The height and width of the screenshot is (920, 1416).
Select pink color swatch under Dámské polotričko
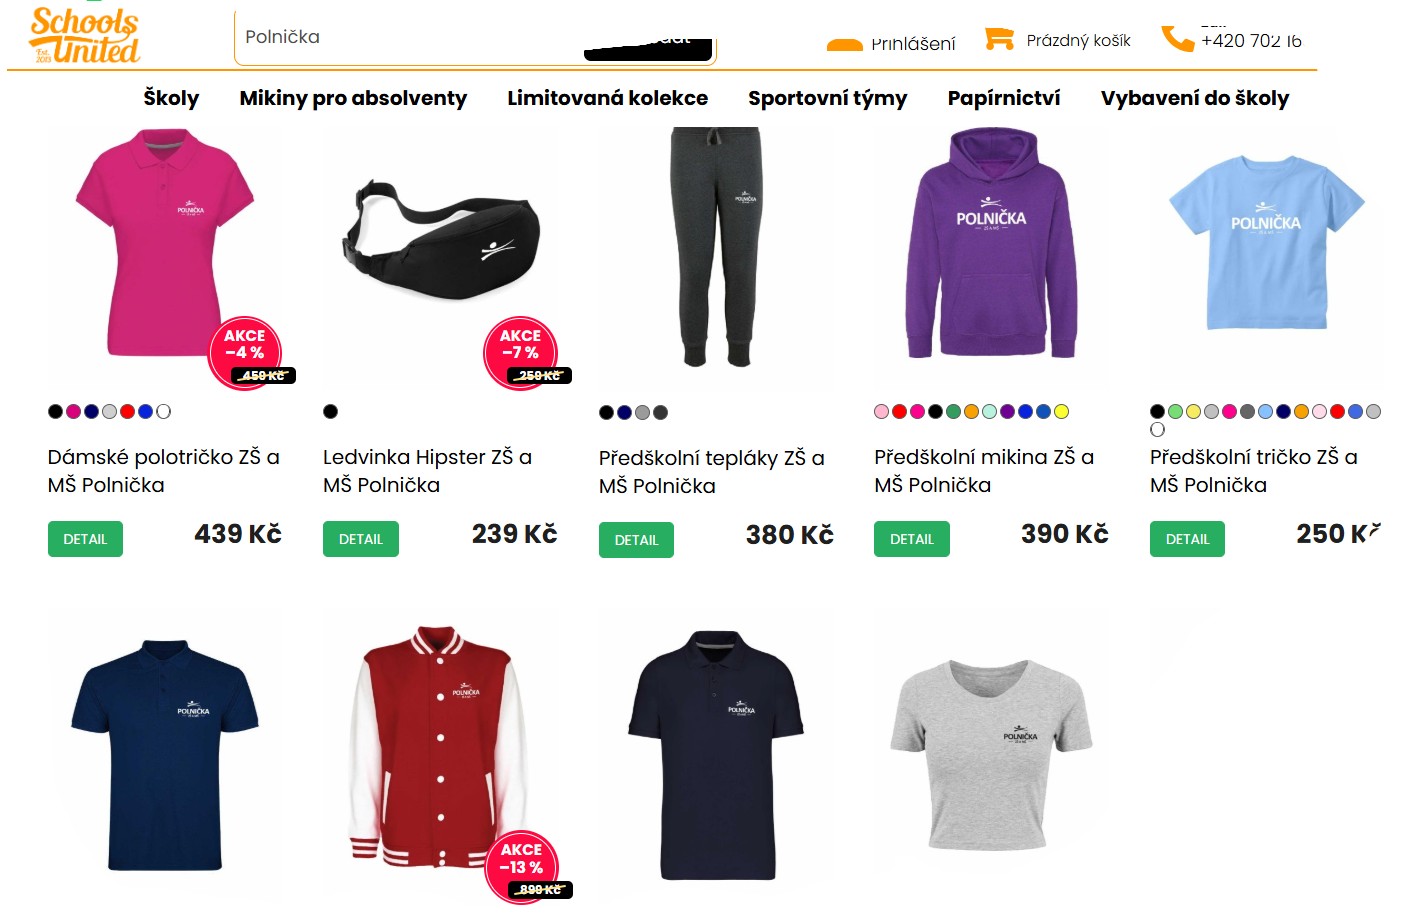73,411
